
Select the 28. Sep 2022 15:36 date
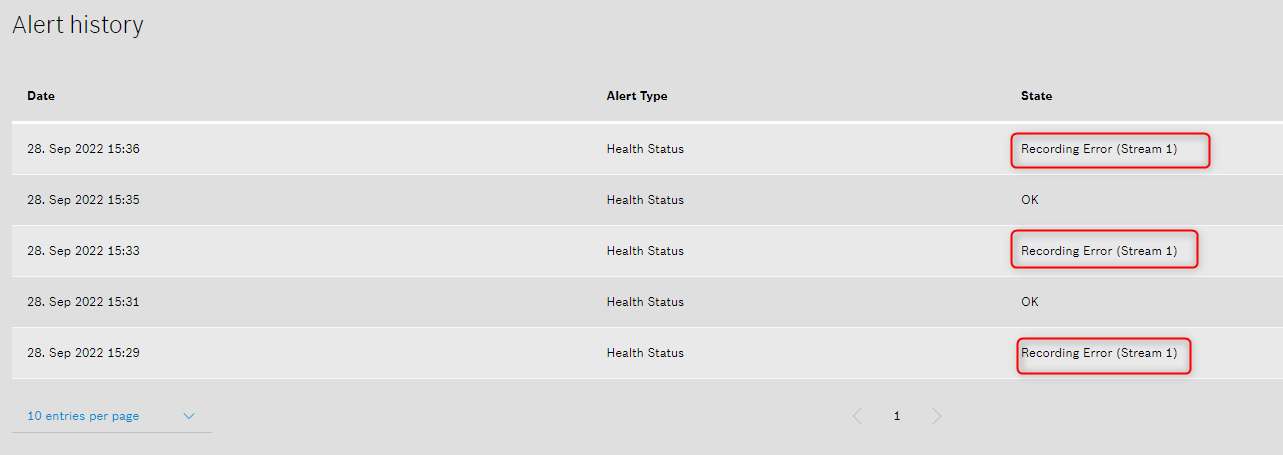[83, 149]
